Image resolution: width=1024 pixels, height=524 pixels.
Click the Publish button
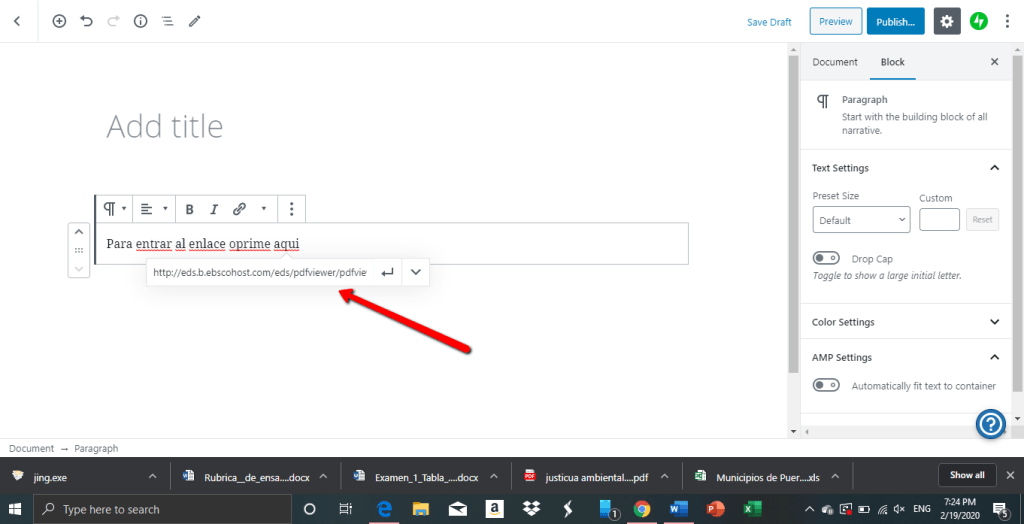tap(895, 21)
